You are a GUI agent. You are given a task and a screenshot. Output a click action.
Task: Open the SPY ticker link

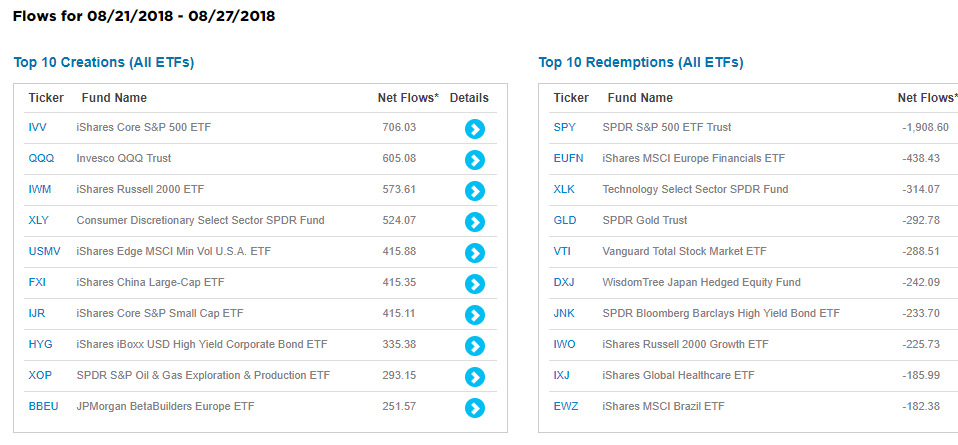pos(565,127)
